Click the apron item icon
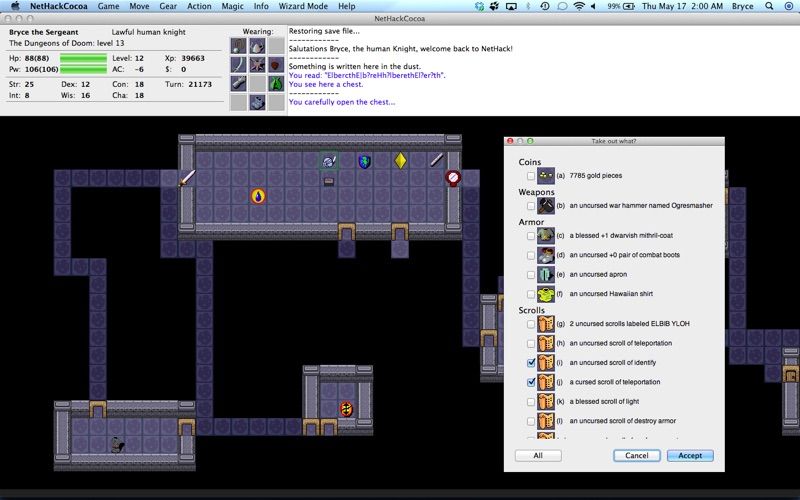 click(546, 274)
